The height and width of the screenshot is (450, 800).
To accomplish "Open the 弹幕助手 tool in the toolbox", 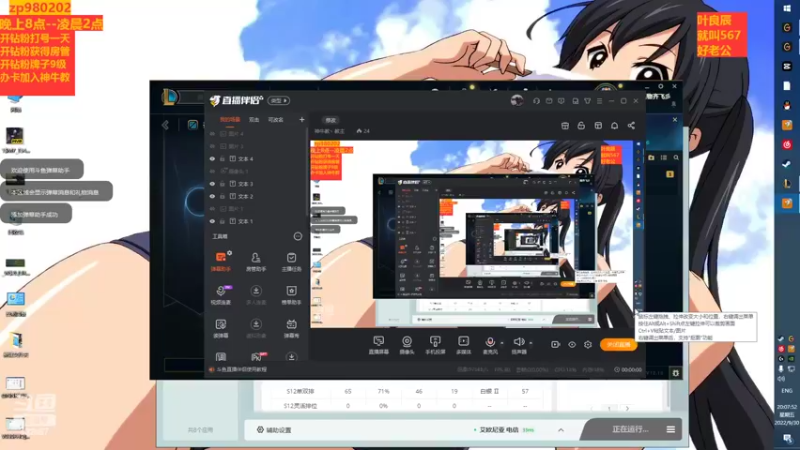I will 220,261.
